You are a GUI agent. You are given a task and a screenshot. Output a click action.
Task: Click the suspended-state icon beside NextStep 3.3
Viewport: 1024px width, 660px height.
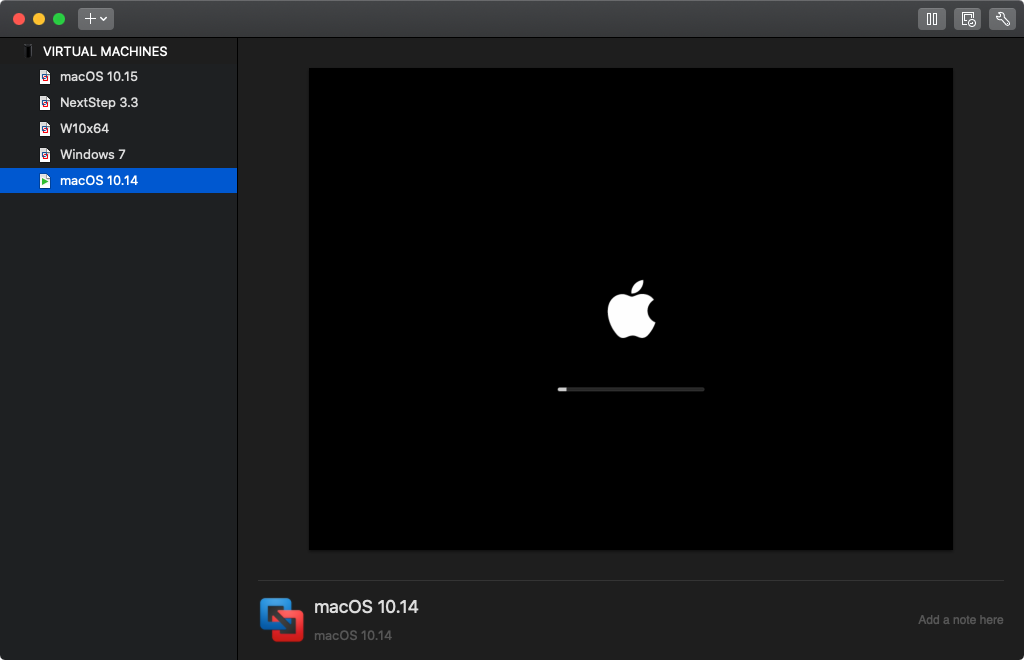(x=44, y=102)
